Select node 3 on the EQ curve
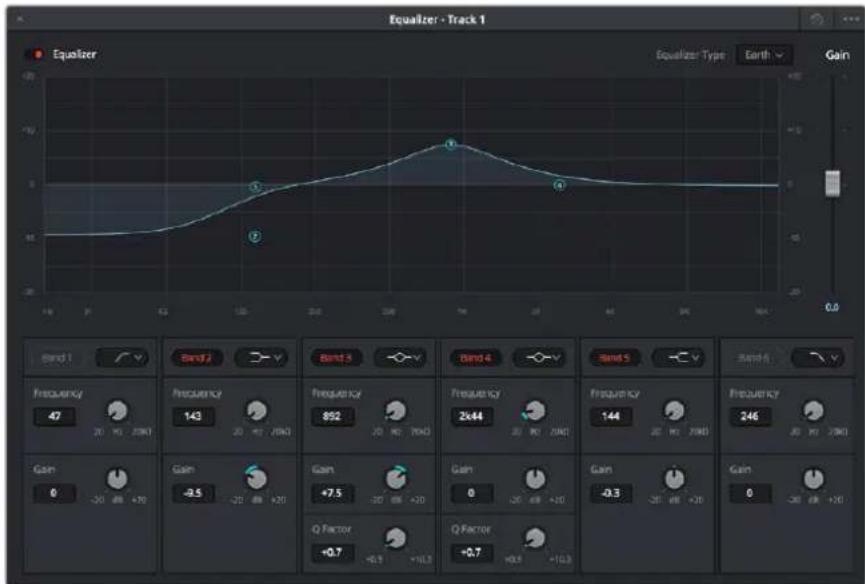Viewport: 865px width, 584px height. (x=451, y=144)
